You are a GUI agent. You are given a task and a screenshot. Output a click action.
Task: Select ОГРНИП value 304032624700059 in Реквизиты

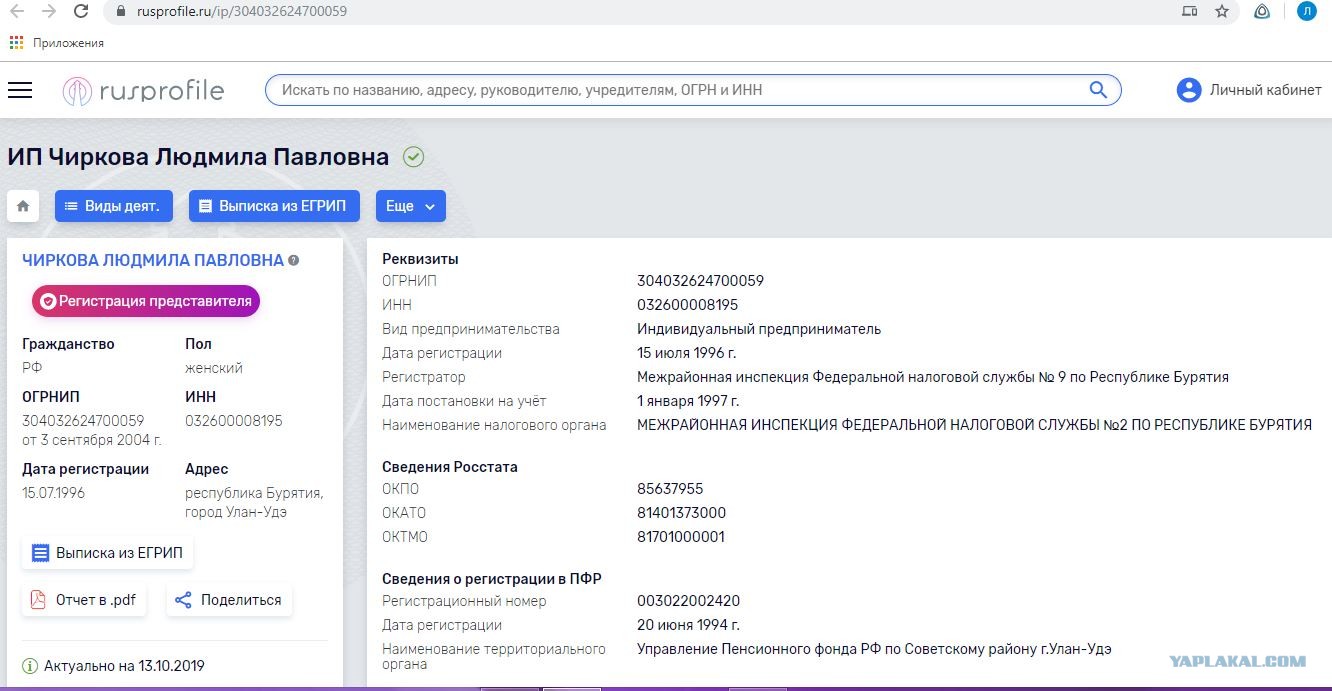[700, 281]
